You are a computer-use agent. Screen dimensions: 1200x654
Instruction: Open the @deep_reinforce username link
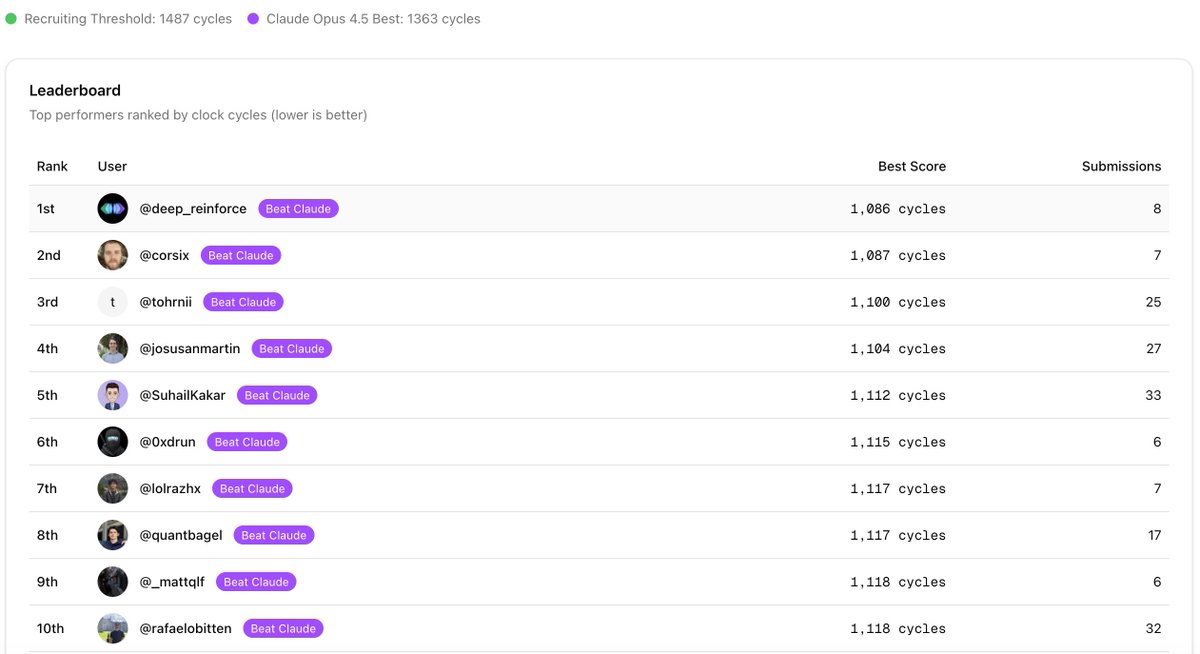pyautogui.click(x=193, y=209)
